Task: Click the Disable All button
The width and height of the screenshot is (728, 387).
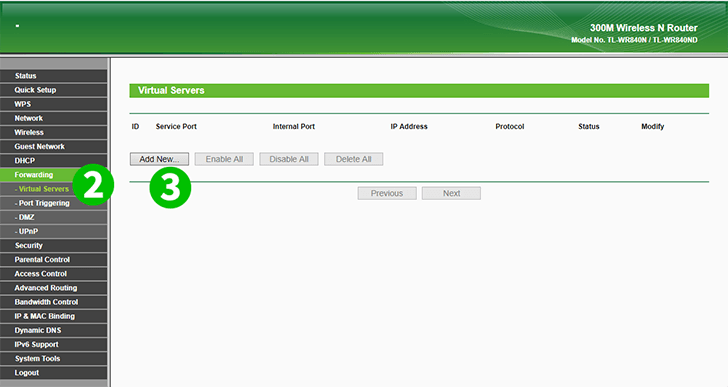Action: pos(289,159)
